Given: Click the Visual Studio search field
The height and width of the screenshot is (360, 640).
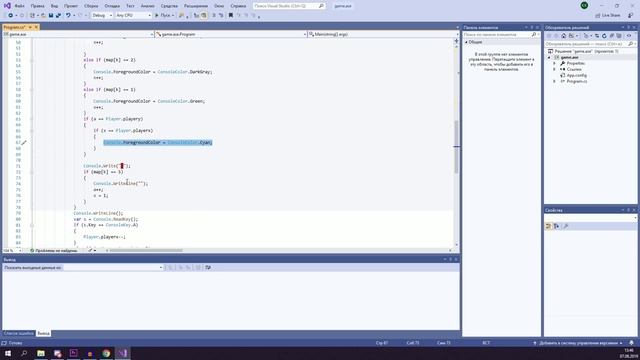Looking at the screenshot, I should tap(289, 6).
